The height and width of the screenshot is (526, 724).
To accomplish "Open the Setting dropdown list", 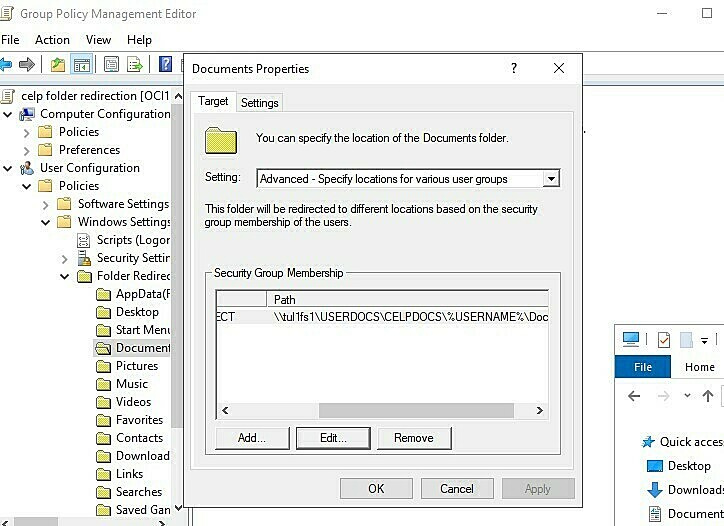I will [551, 179].
